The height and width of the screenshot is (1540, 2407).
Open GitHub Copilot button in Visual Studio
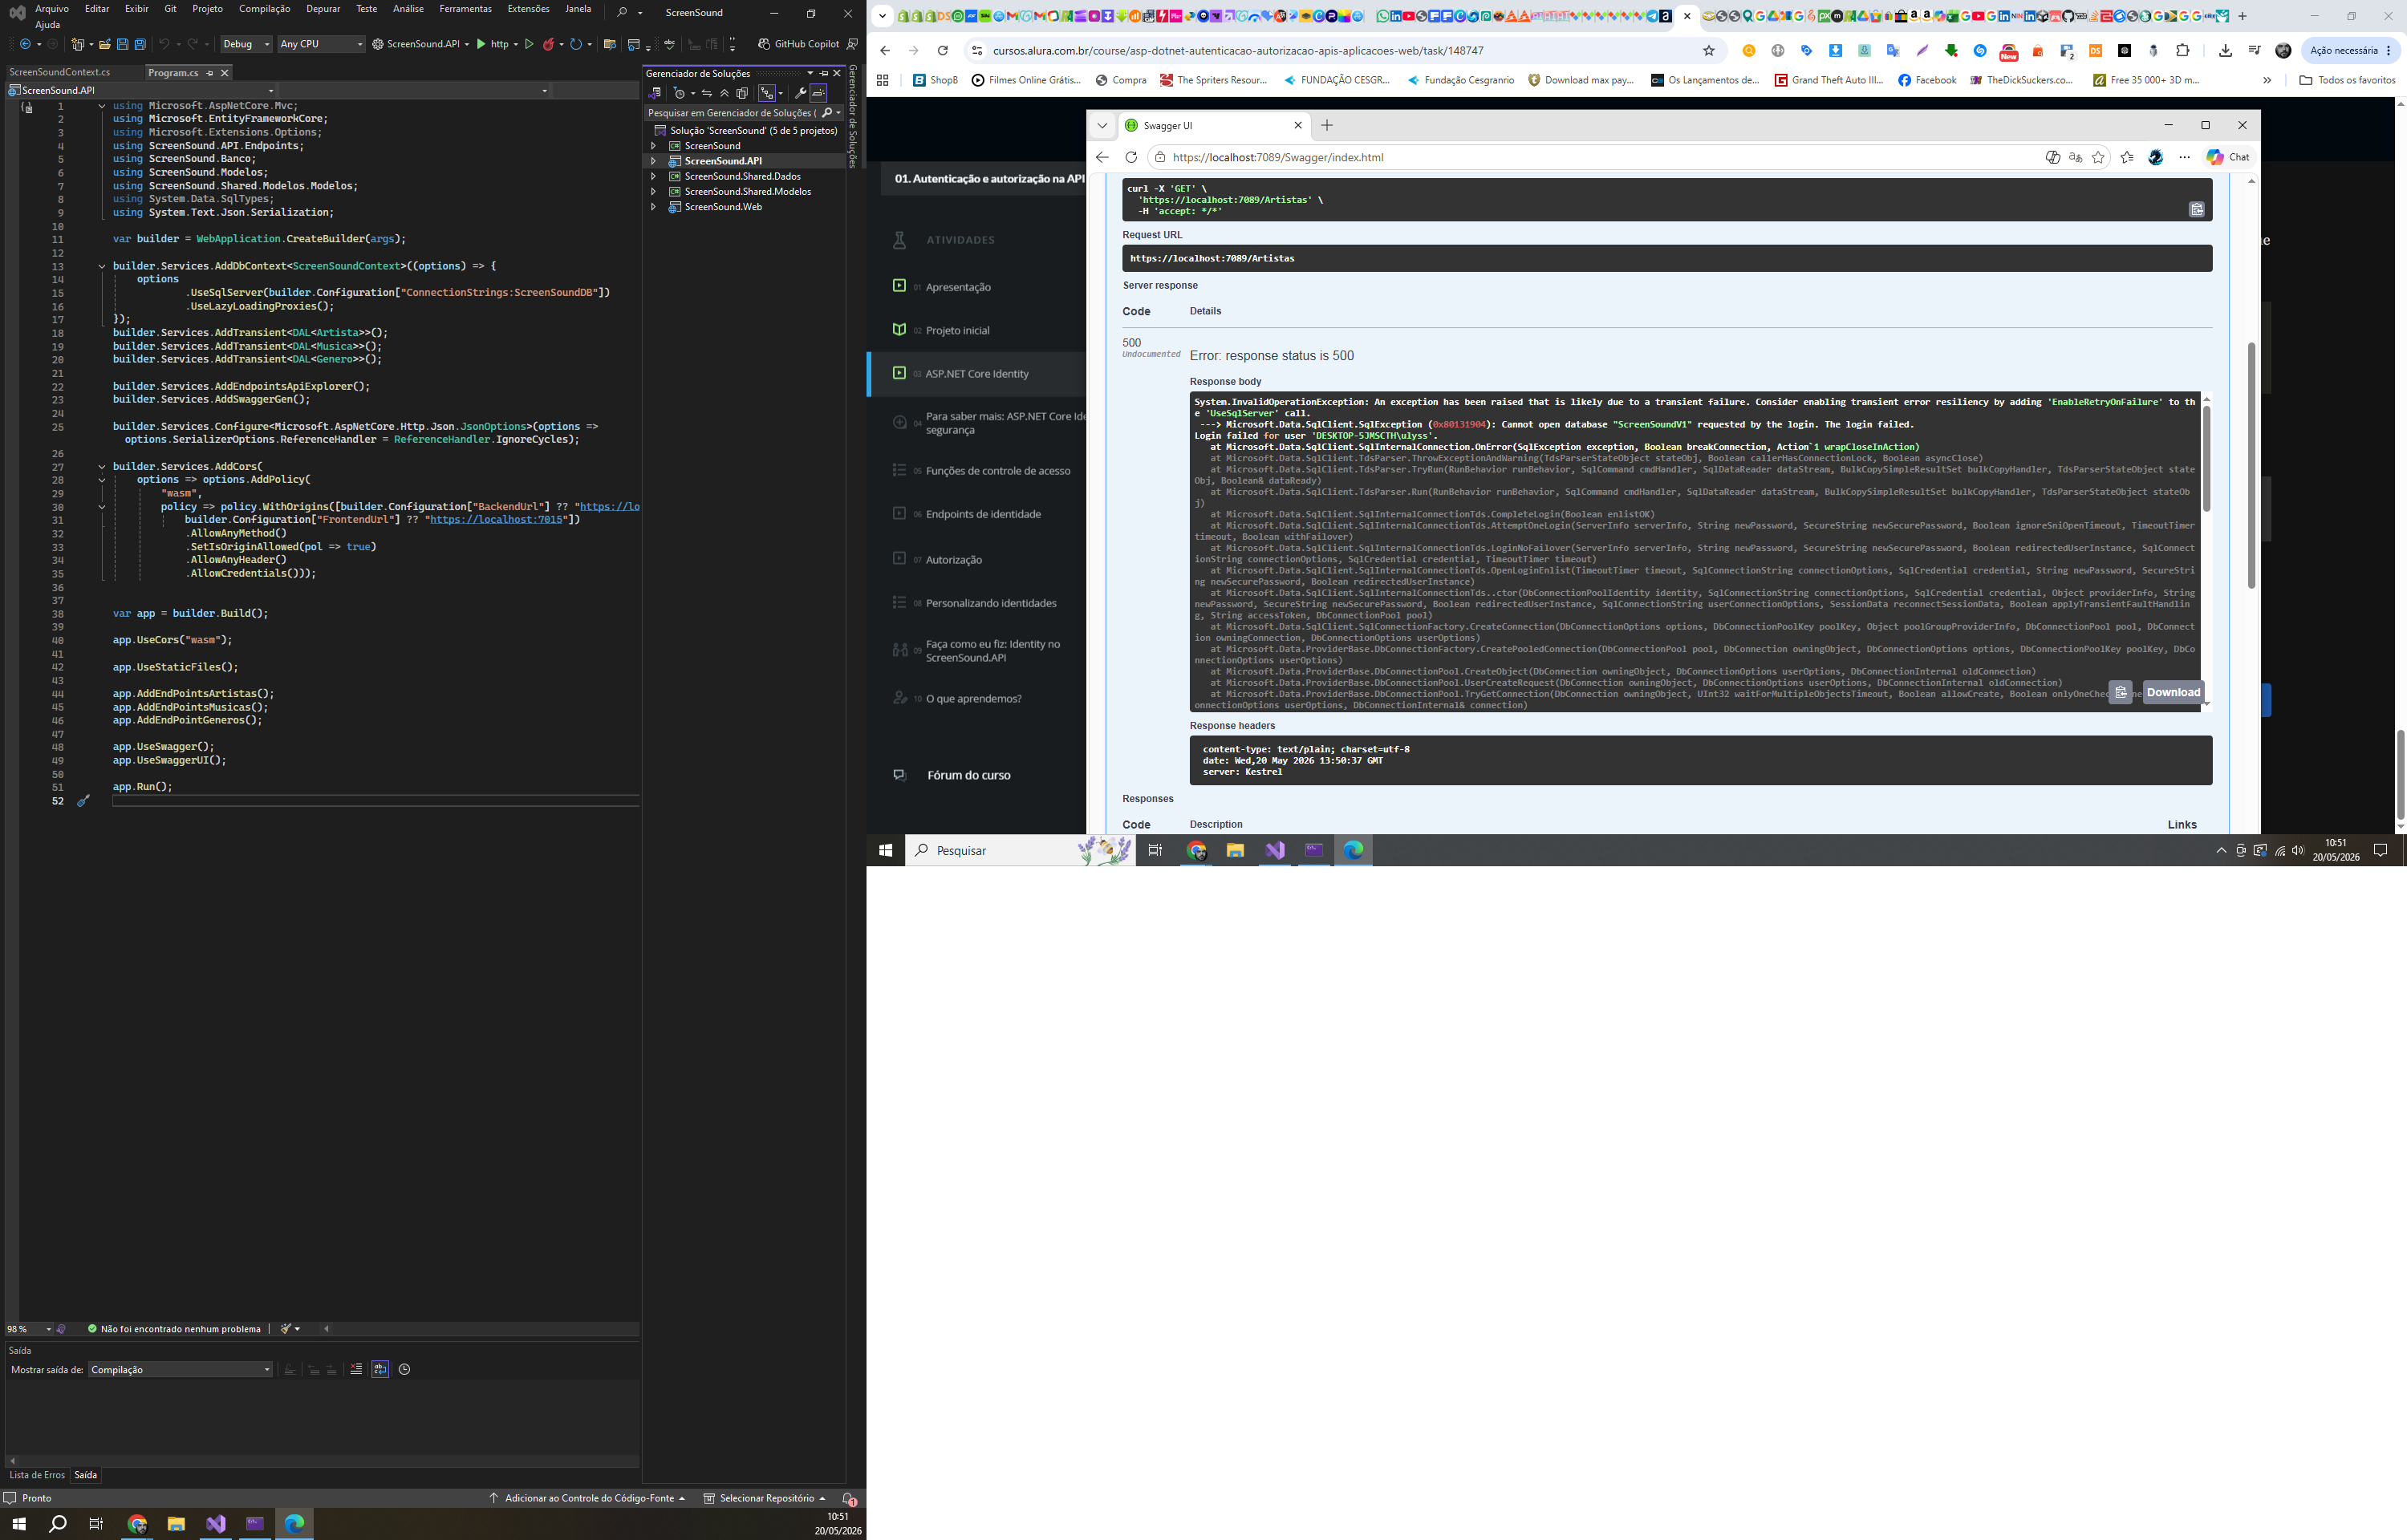[798, 44]
